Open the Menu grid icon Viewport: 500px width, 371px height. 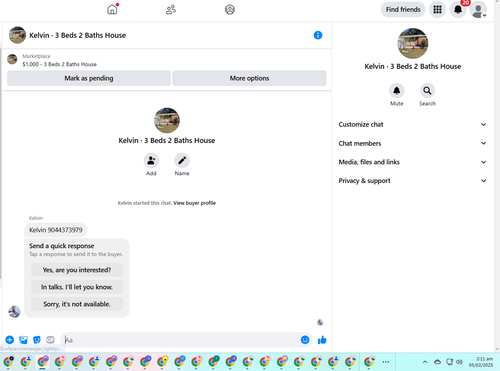[x=437, y=9]
